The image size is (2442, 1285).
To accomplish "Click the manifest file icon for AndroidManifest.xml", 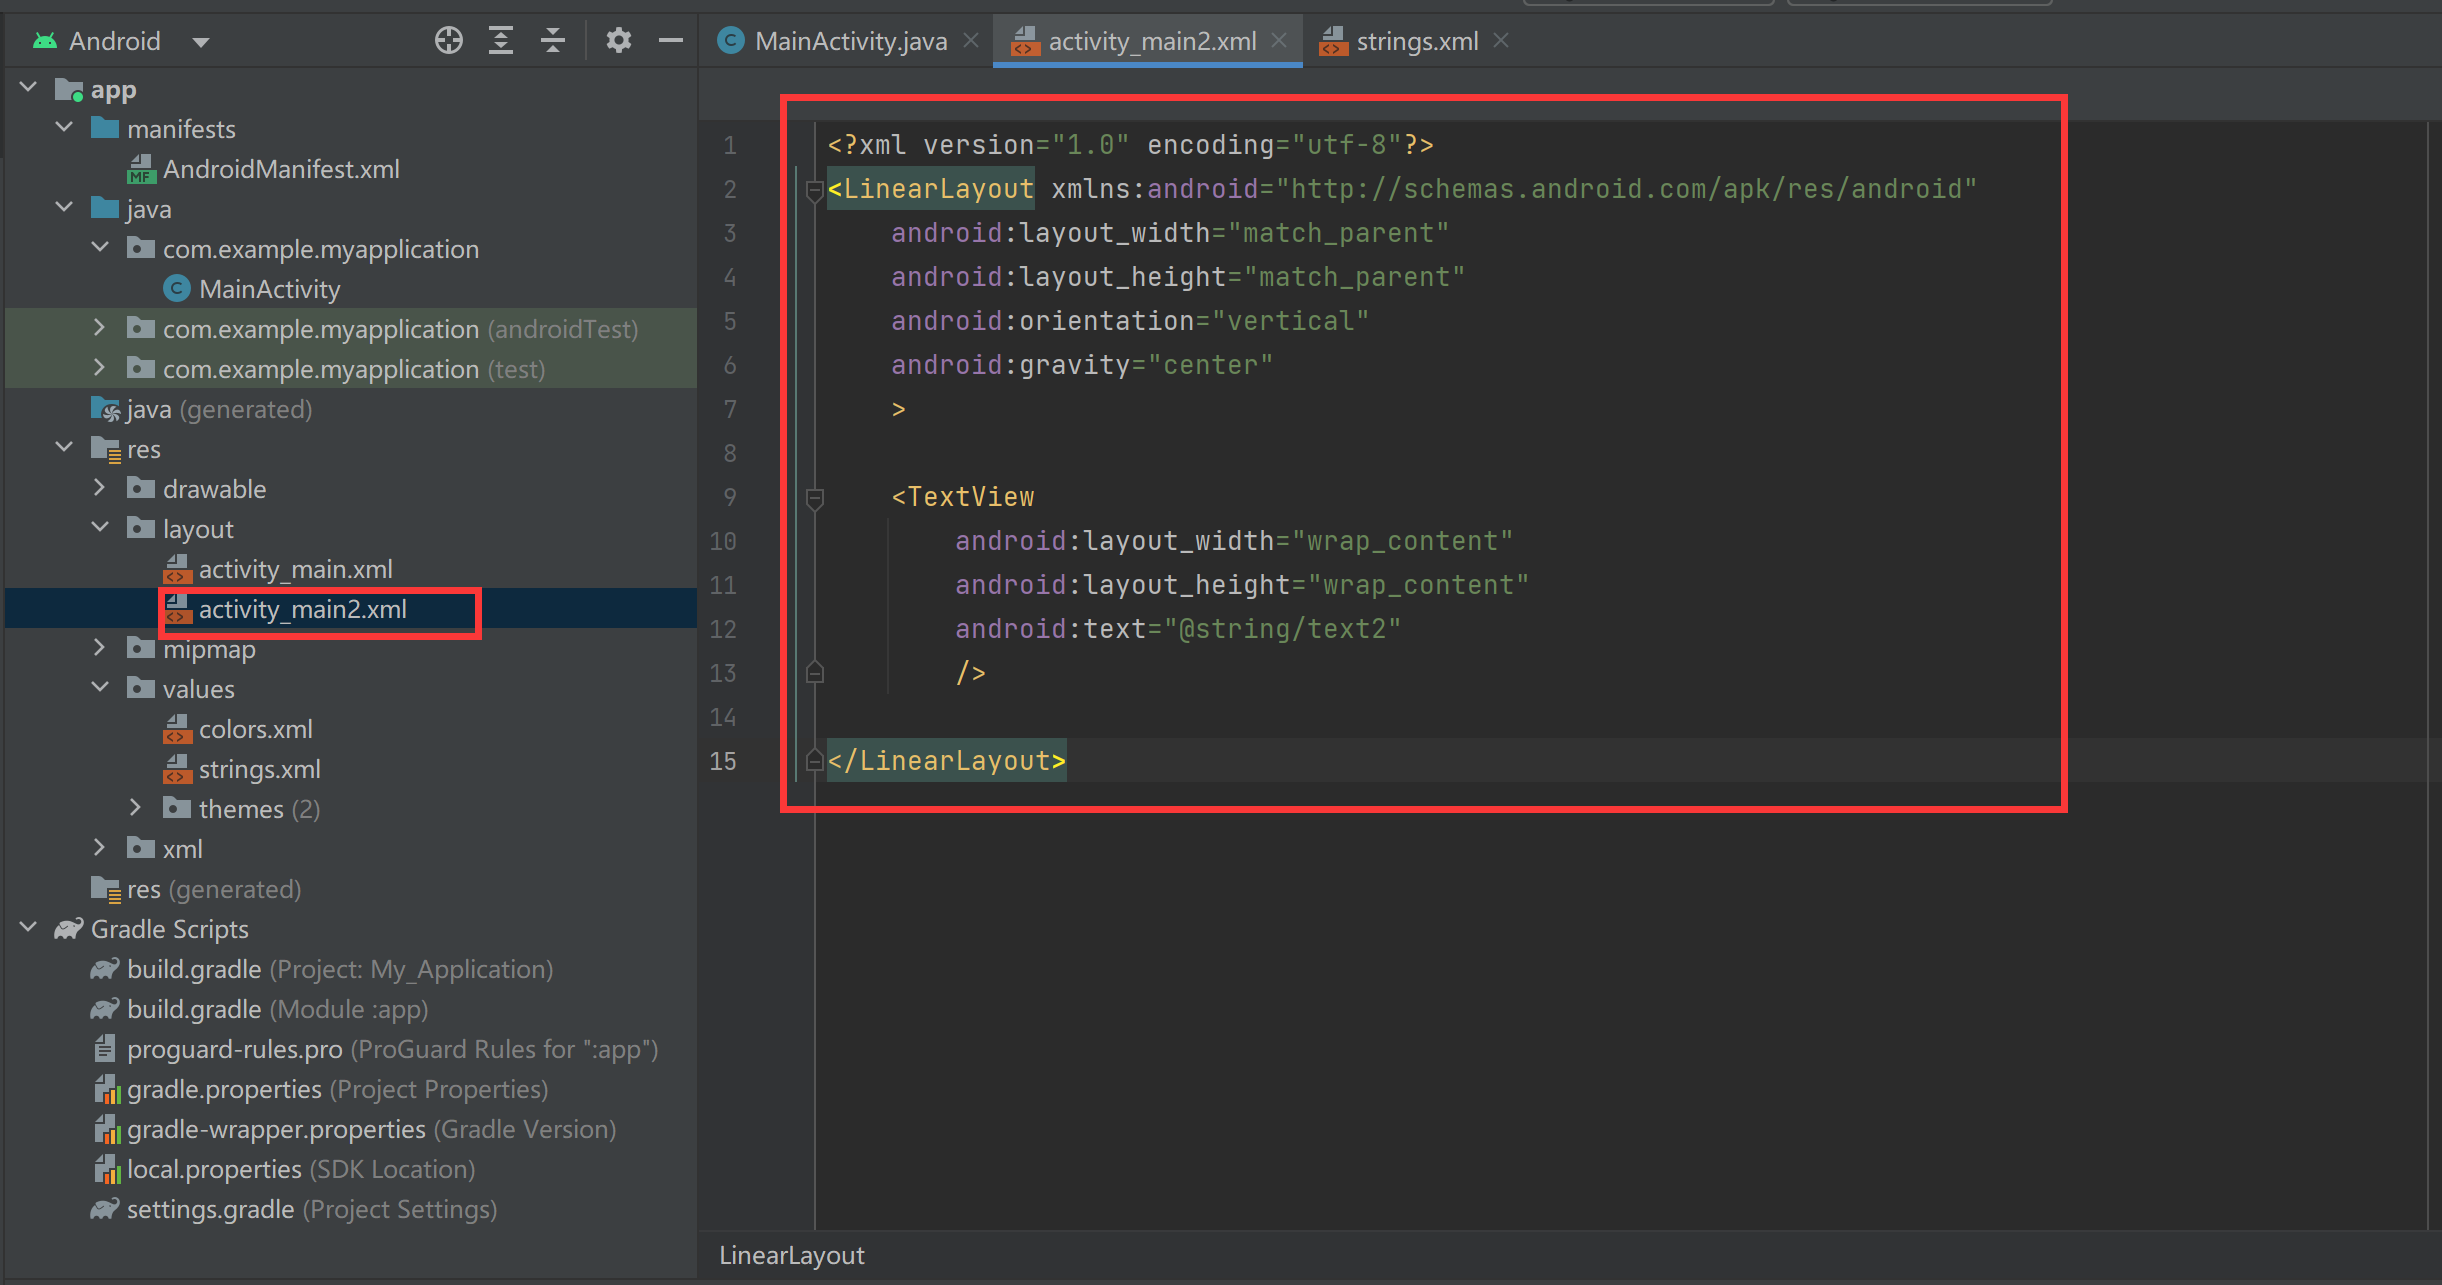I will tap(141, 169).
